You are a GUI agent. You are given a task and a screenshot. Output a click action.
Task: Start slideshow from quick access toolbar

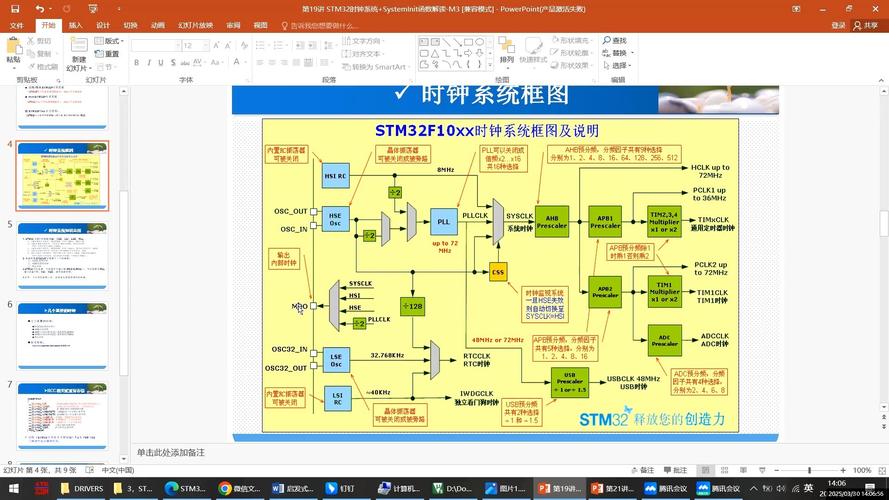pos(93,9)
